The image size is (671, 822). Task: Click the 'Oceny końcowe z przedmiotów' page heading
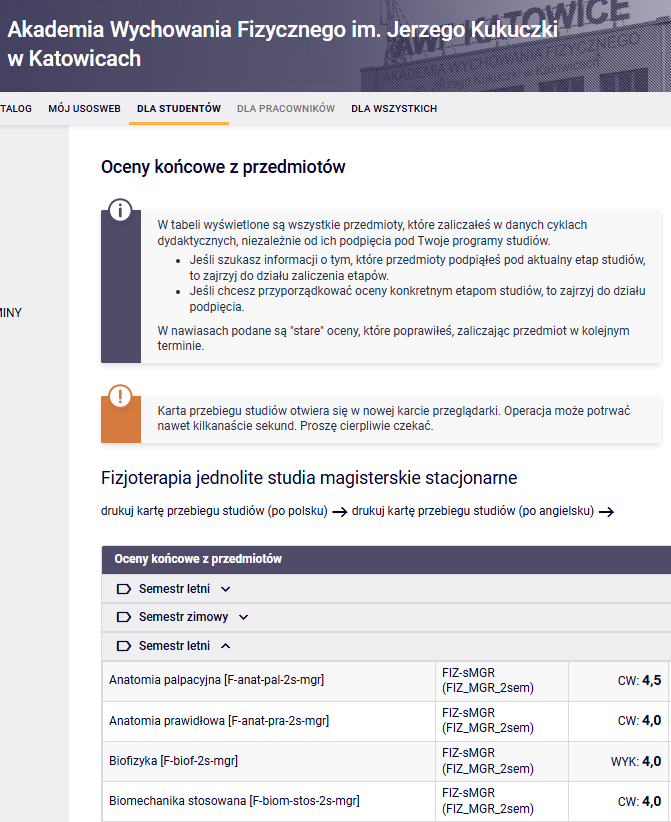223,167
